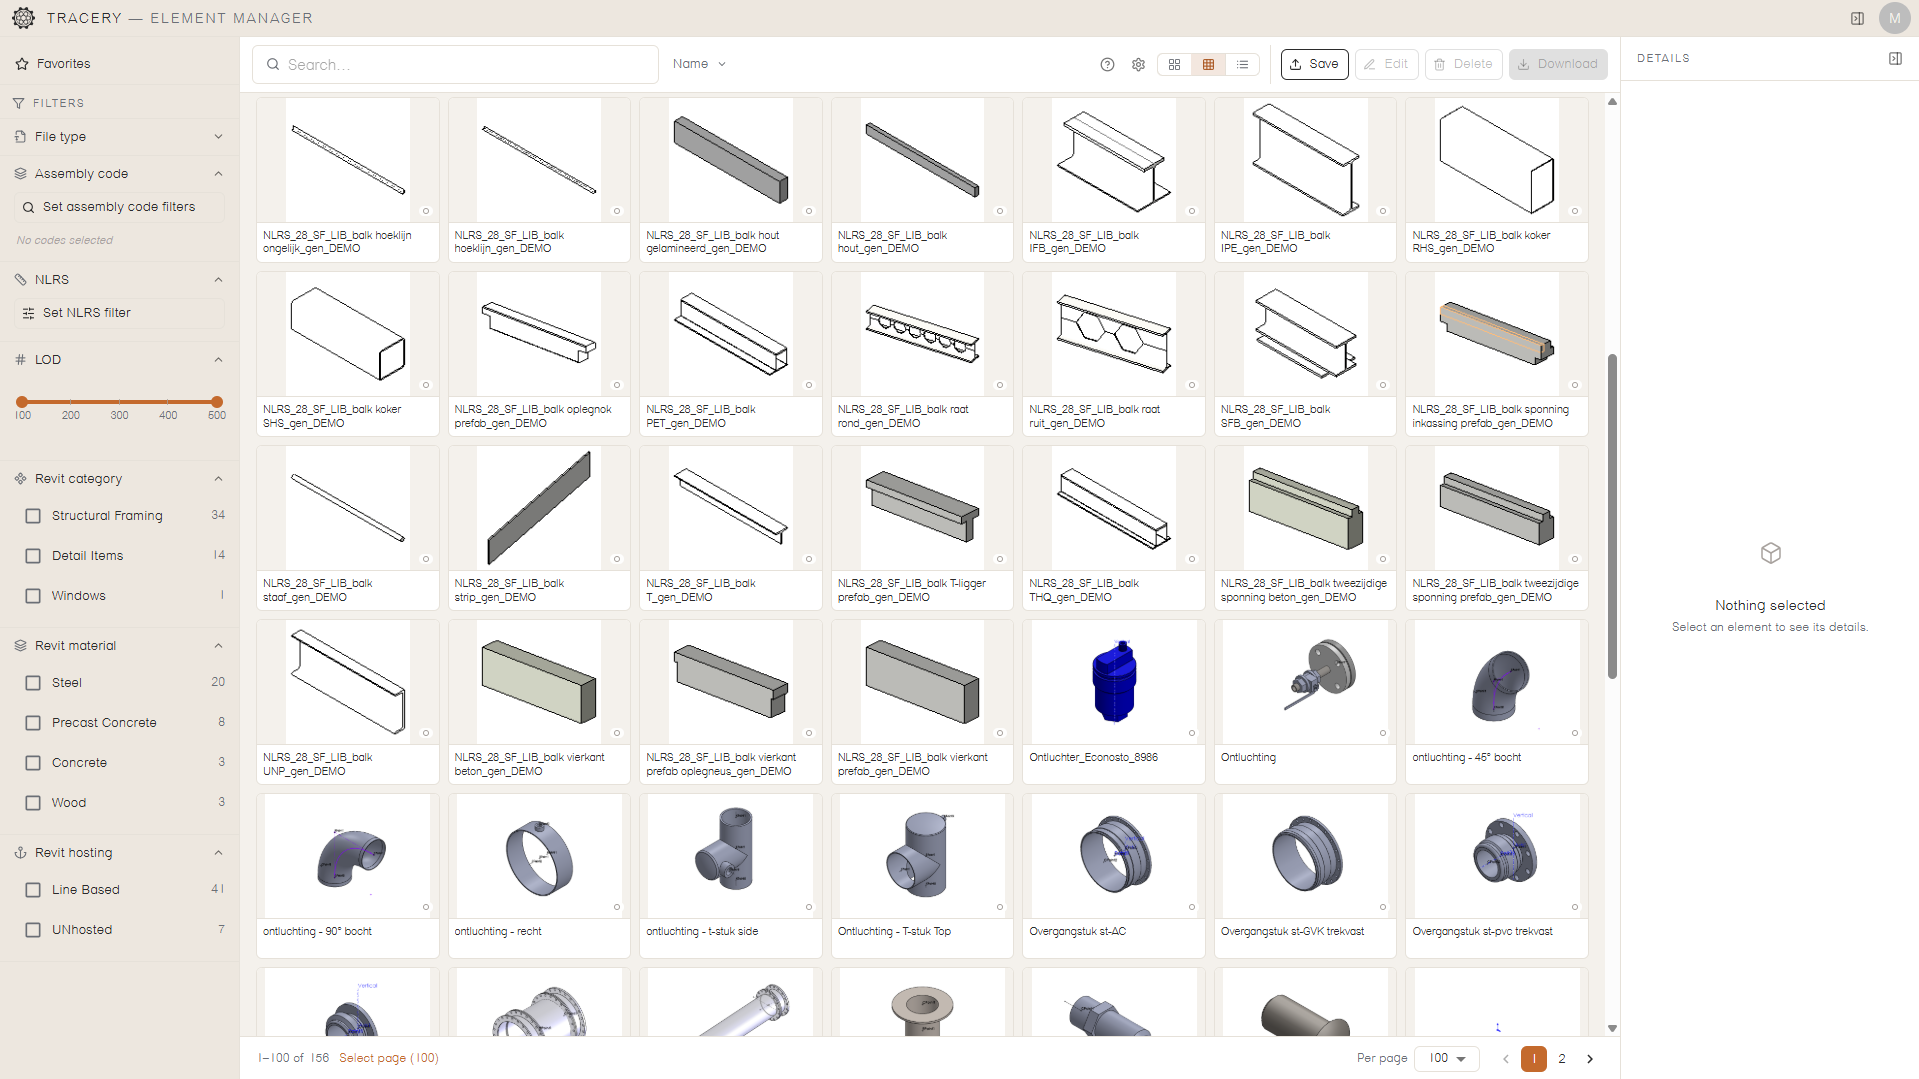
Task: Go to the previous page arrow
Action: [x=1506, y=1059]
